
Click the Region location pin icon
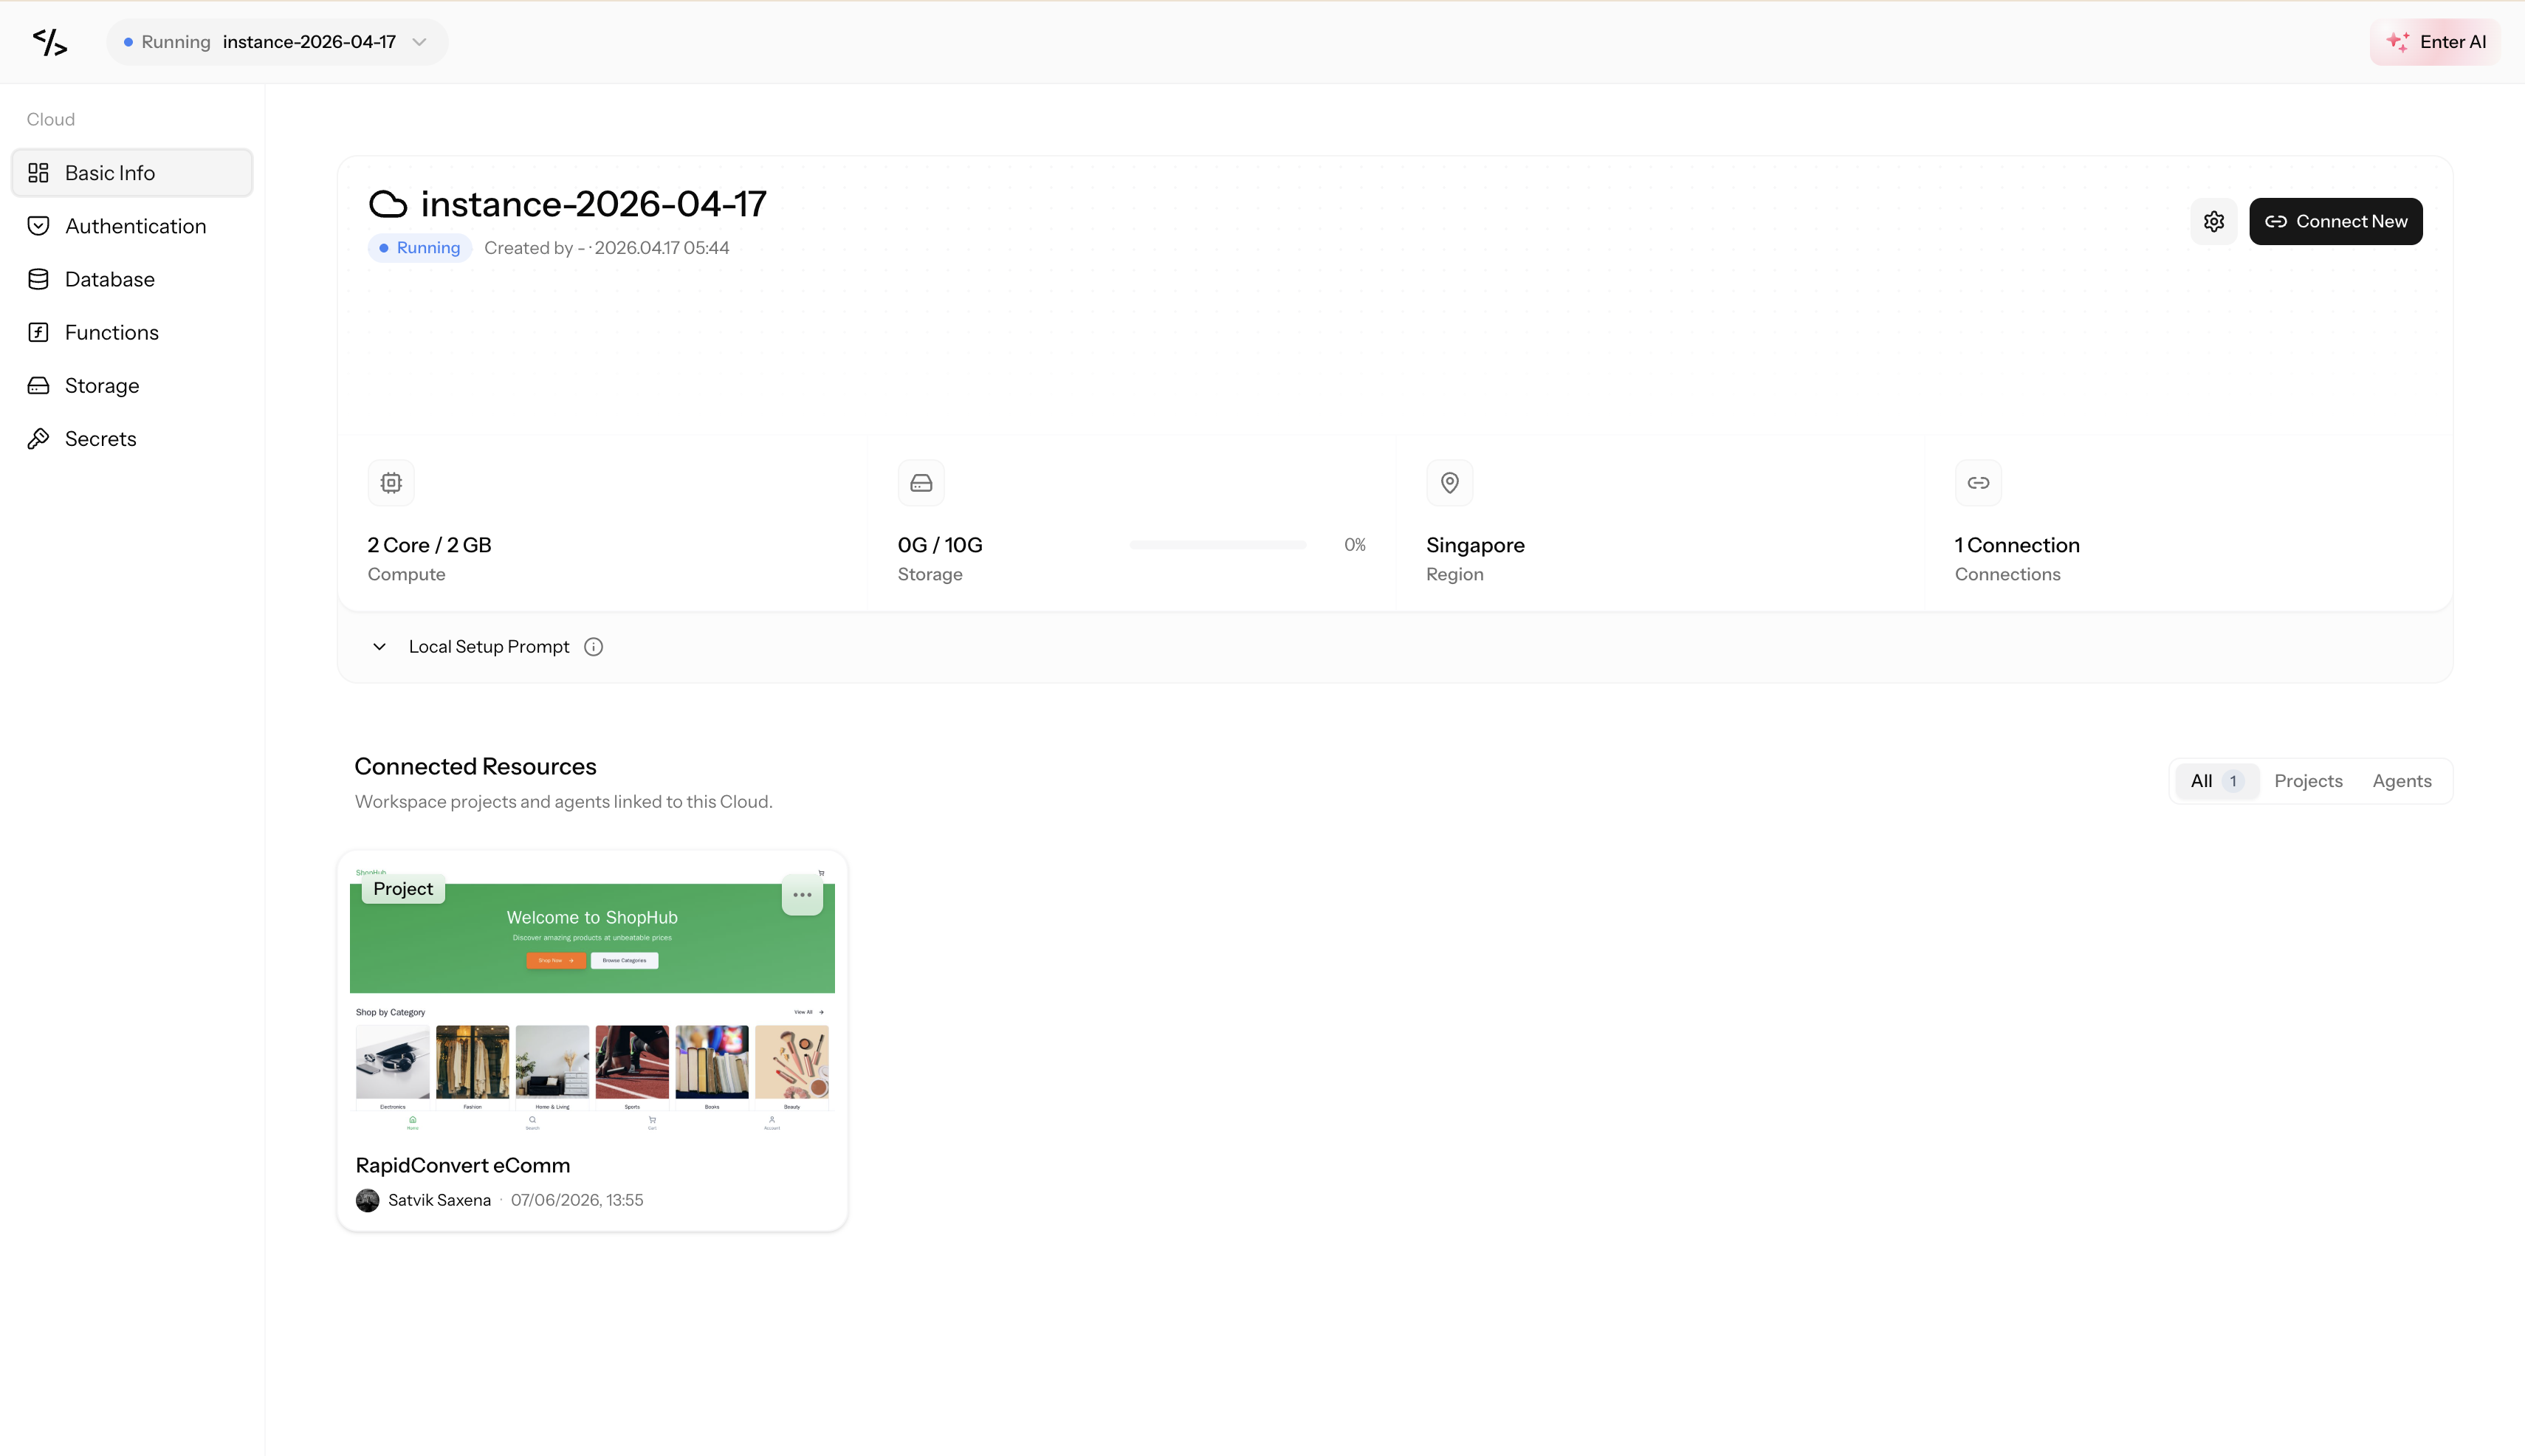pyautogui.click(x=1449, y=483)
